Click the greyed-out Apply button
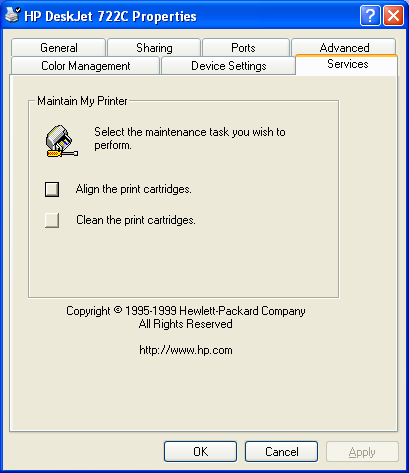 tap(362, 452)
